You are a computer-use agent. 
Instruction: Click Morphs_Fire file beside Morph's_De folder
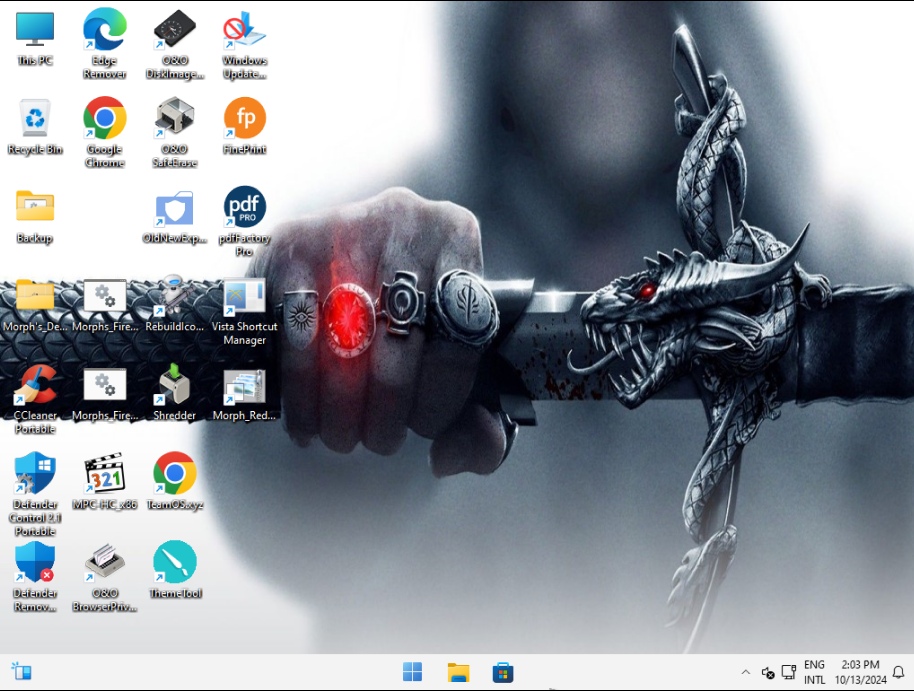point(105,305)
